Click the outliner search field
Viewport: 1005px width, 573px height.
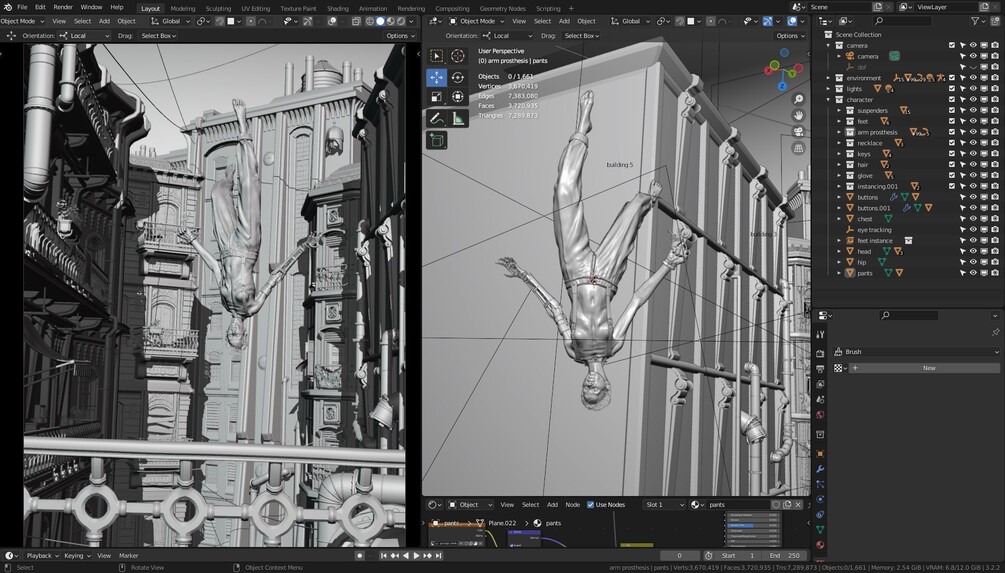[902, 21]
